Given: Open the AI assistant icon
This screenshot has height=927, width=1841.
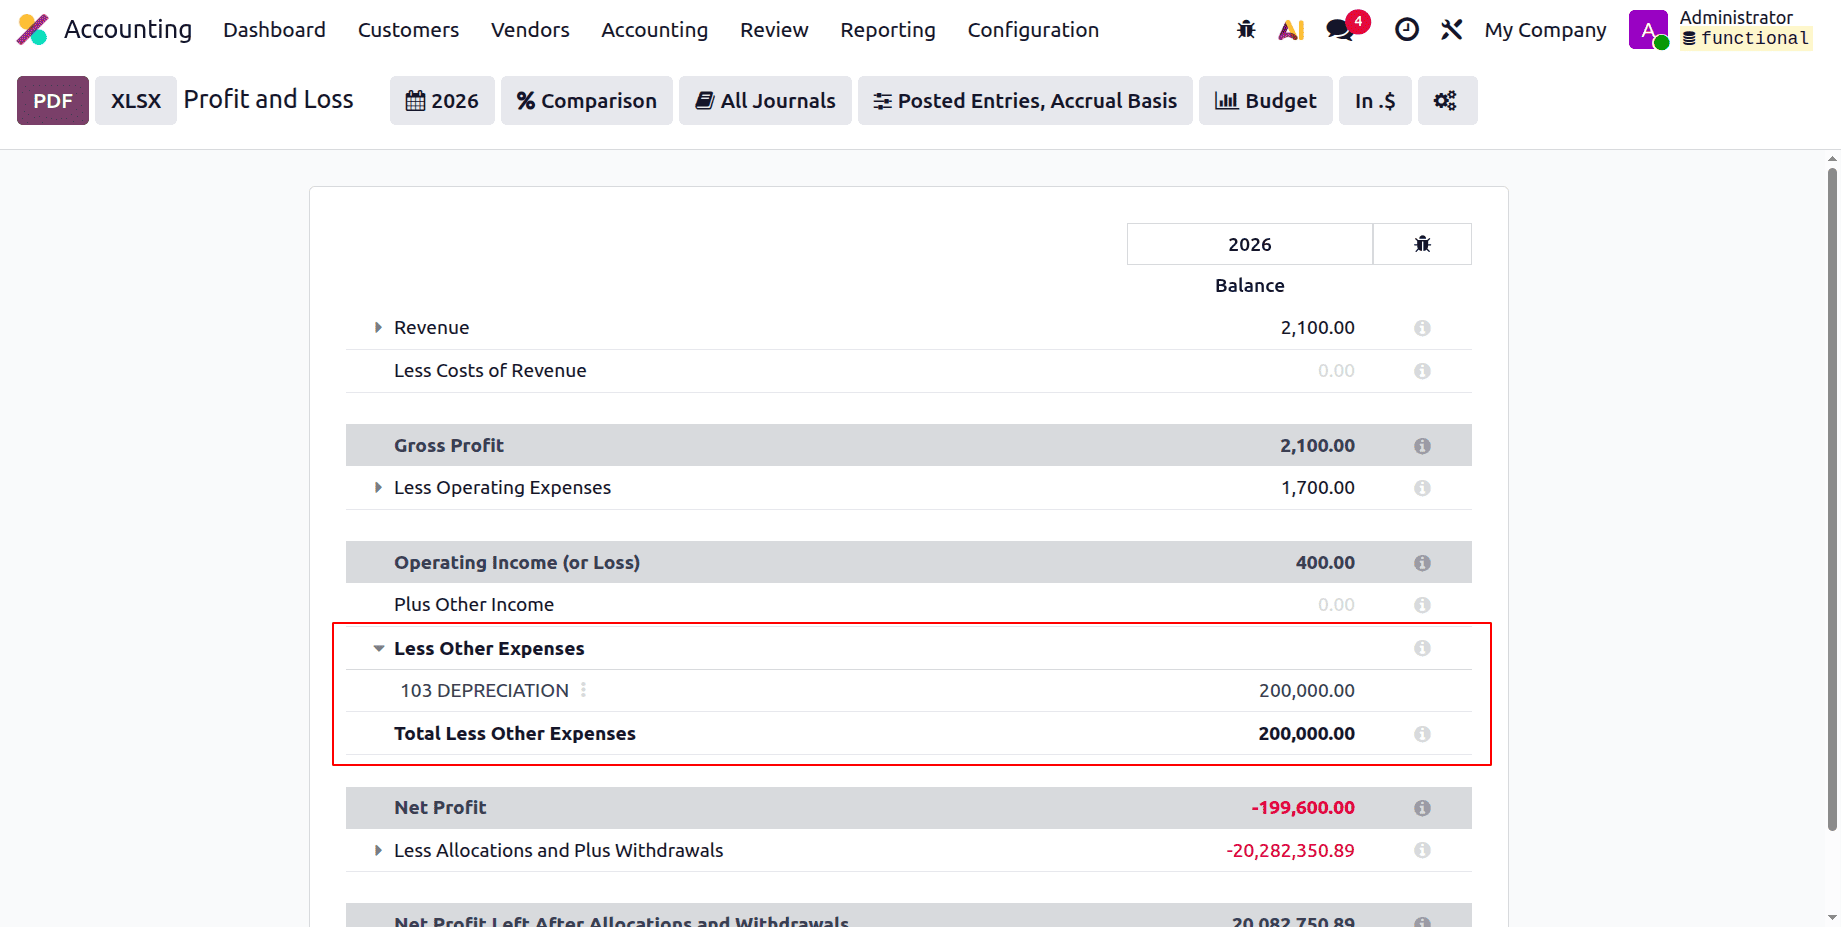Looking at the screenshot, I should (x=1291, y=30).
